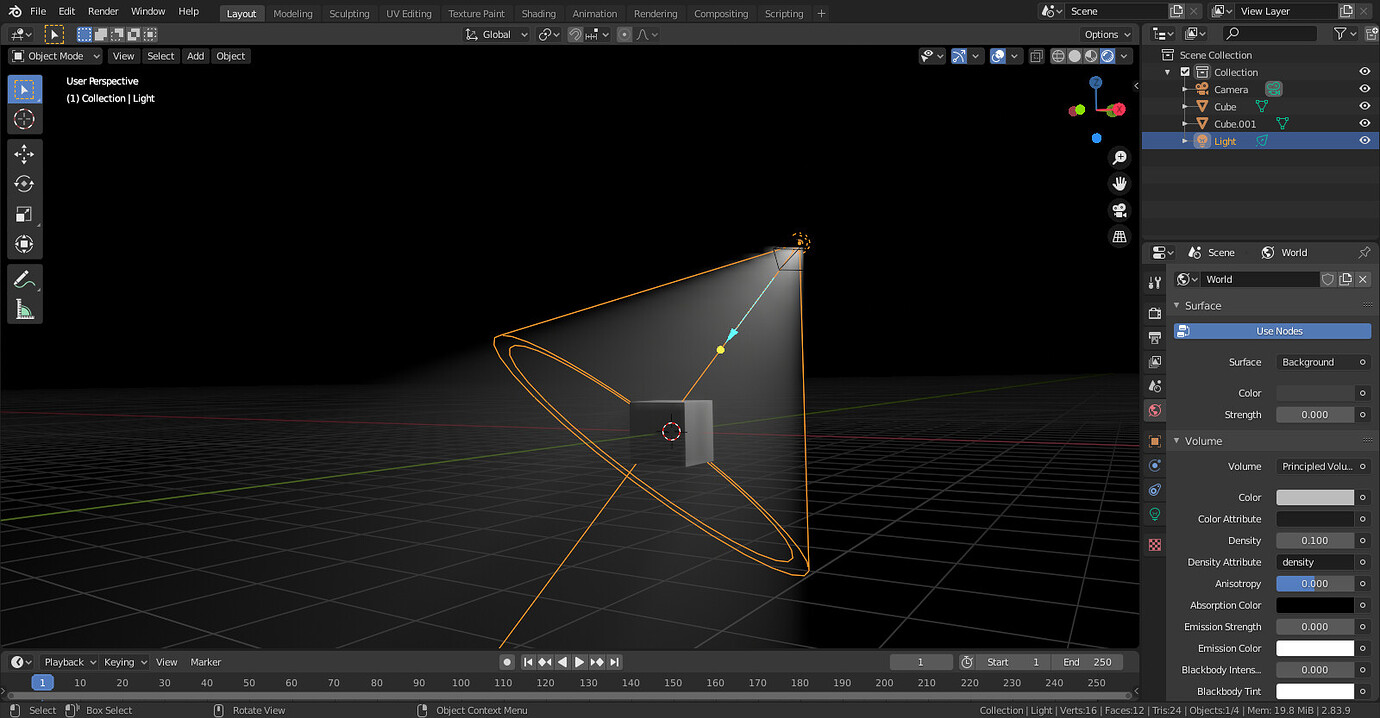1380x718 pixels.
Task: Select the Scale tool
Action: [25, 214]
